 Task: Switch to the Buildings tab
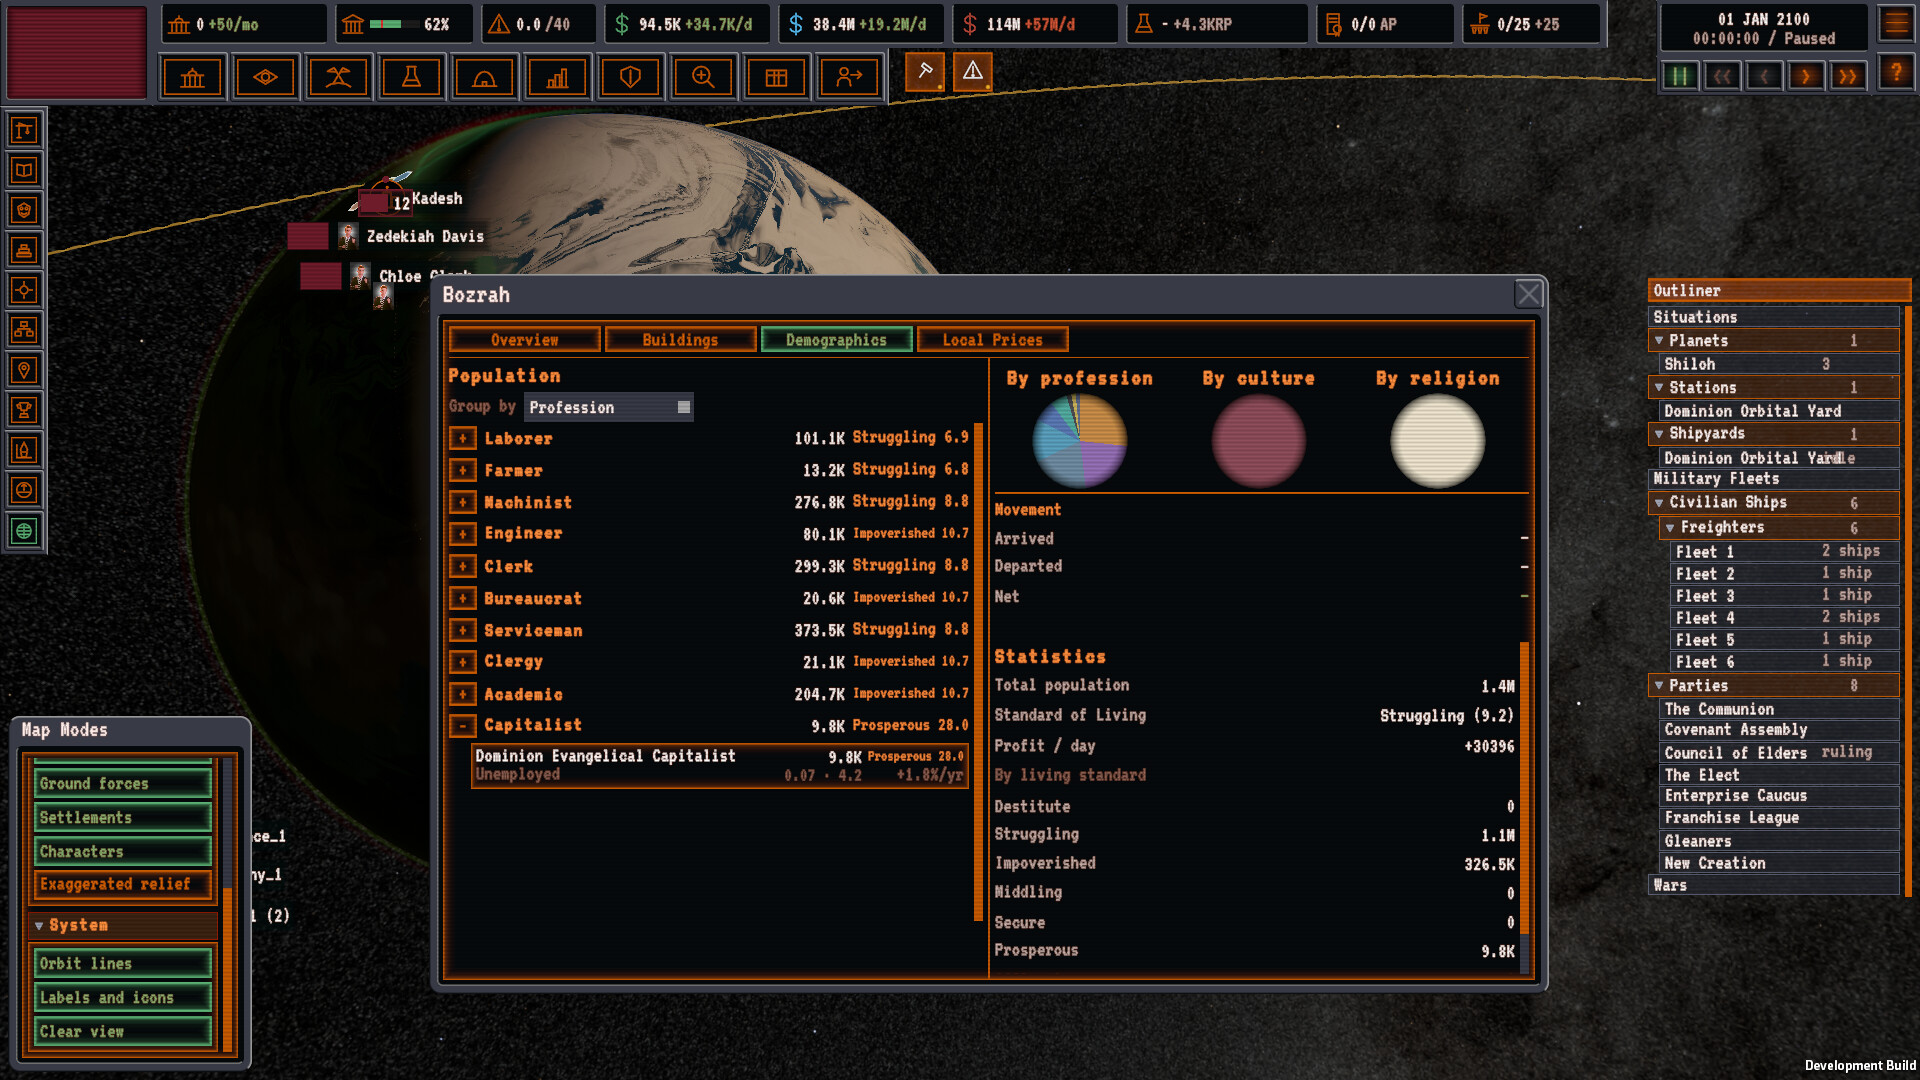[680, 340]
